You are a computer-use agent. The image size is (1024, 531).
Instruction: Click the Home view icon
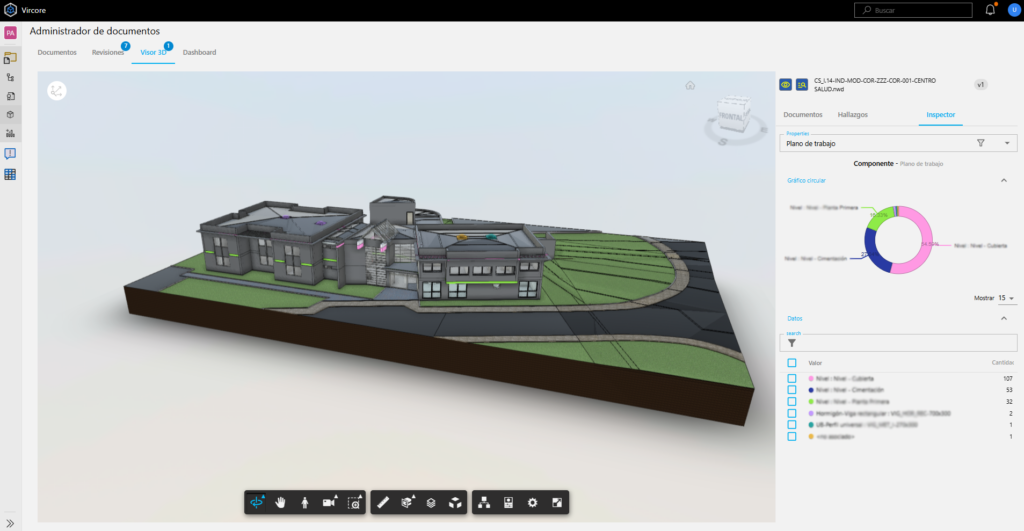point(690,85)
